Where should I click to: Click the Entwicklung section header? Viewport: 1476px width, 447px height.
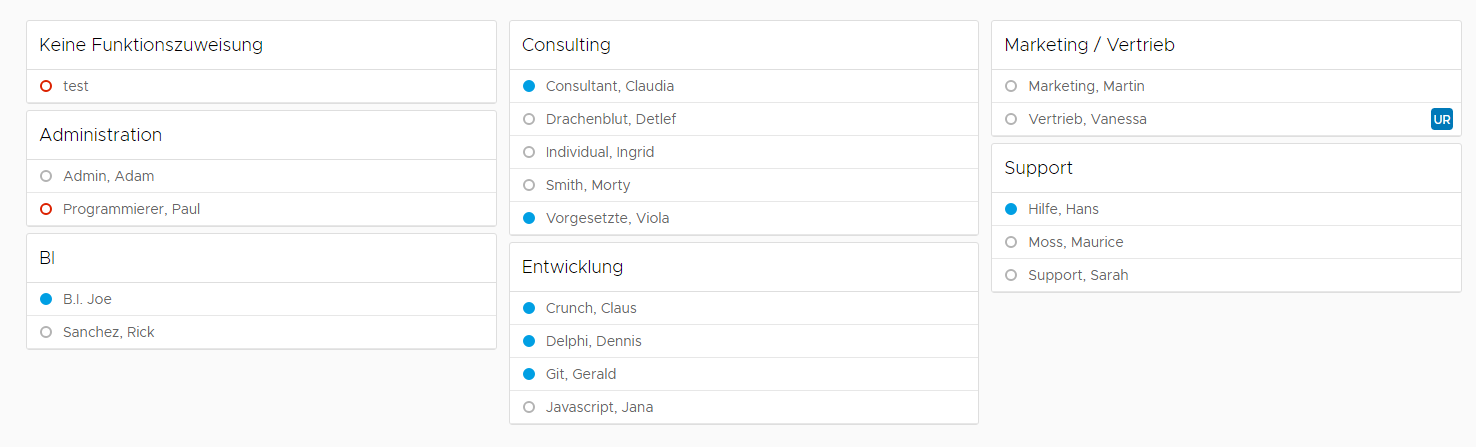pos(572,267)
